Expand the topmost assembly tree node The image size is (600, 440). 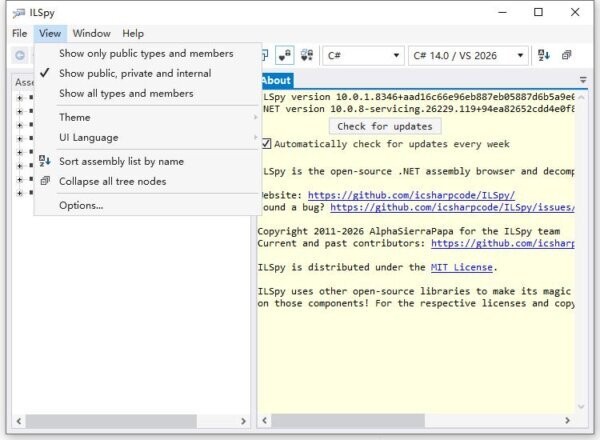pos(20,98)
